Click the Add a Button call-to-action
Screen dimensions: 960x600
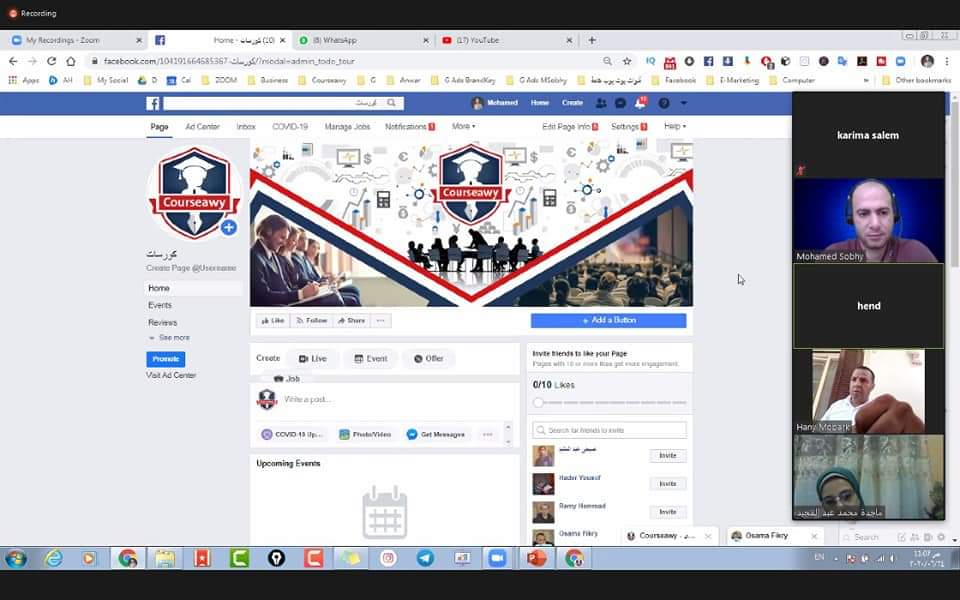(x=609, y=321)
